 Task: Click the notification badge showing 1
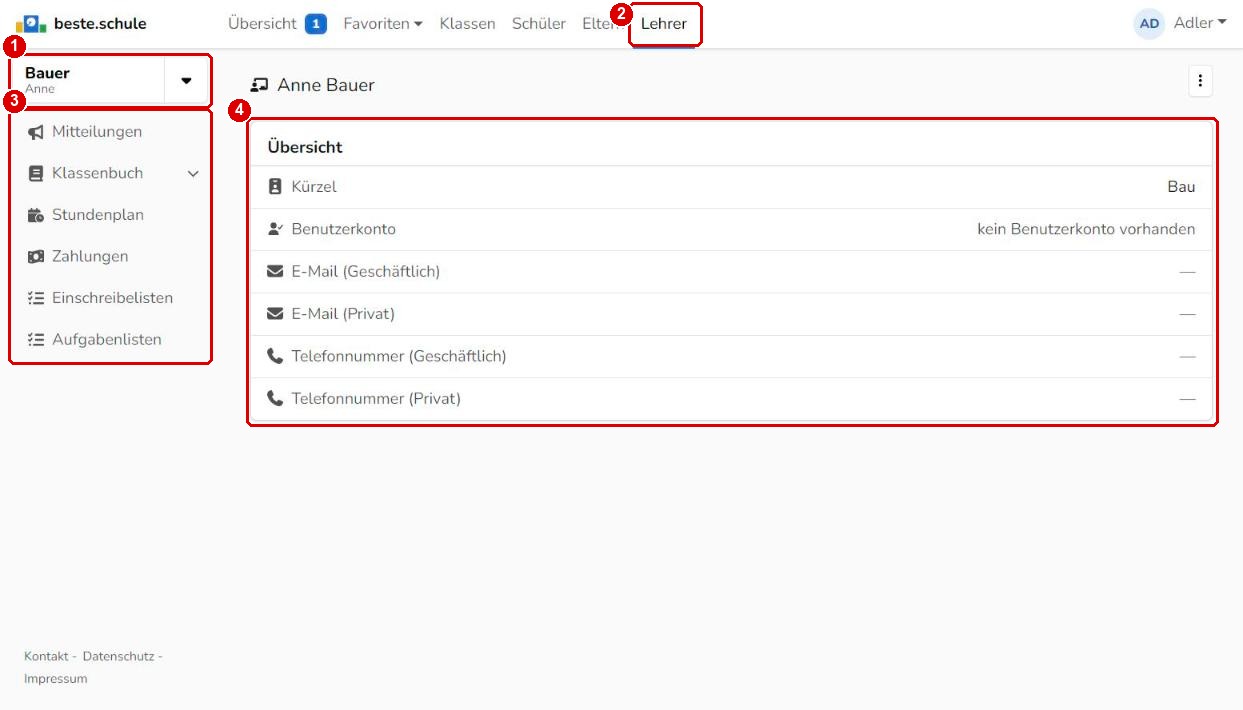click(316, 24)
